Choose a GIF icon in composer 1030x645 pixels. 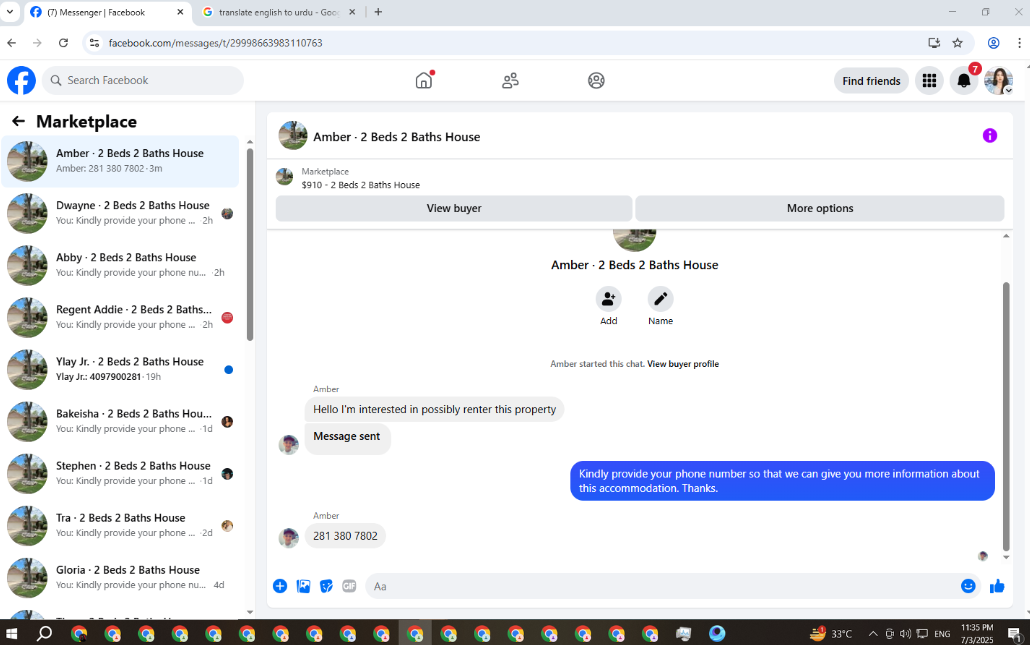click(349, 586)
